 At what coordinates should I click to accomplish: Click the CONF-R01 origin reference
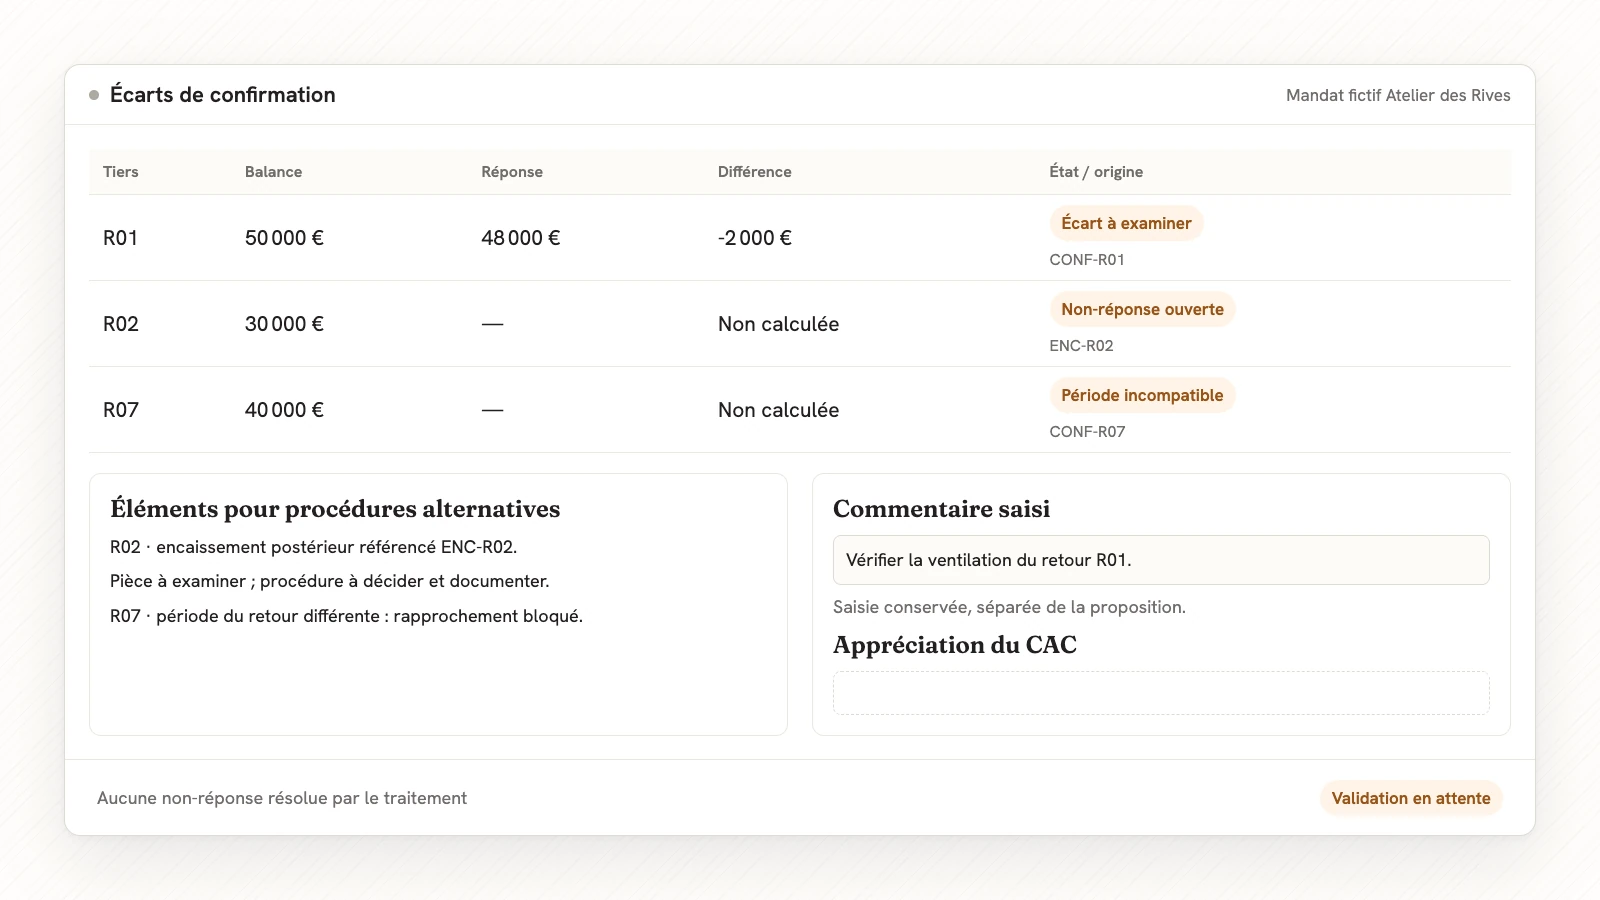(1087, 260)
